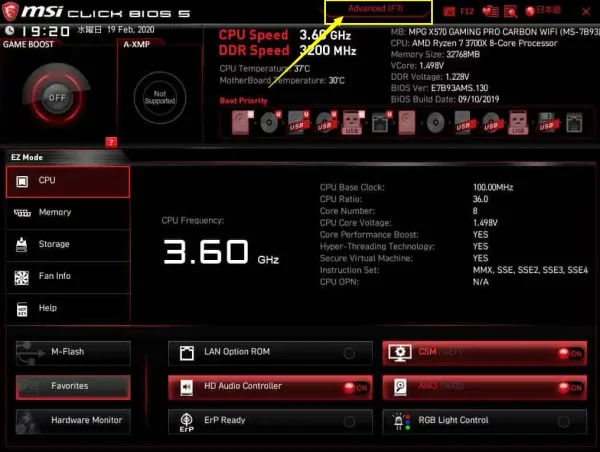Click the red question mark under Game Boost
This screenshot has width=600, height=452.
coord(111,142)
